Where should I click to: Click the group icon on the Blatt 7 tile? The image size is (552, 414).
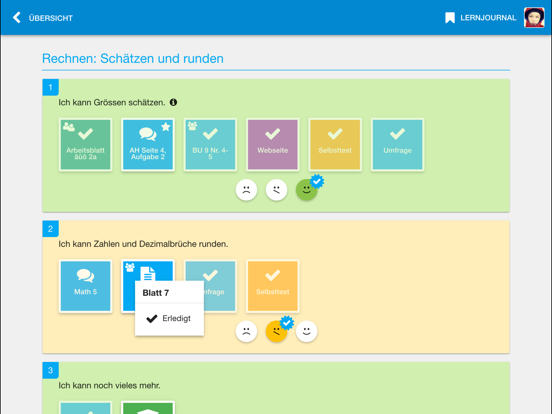[x=130, y=267]
